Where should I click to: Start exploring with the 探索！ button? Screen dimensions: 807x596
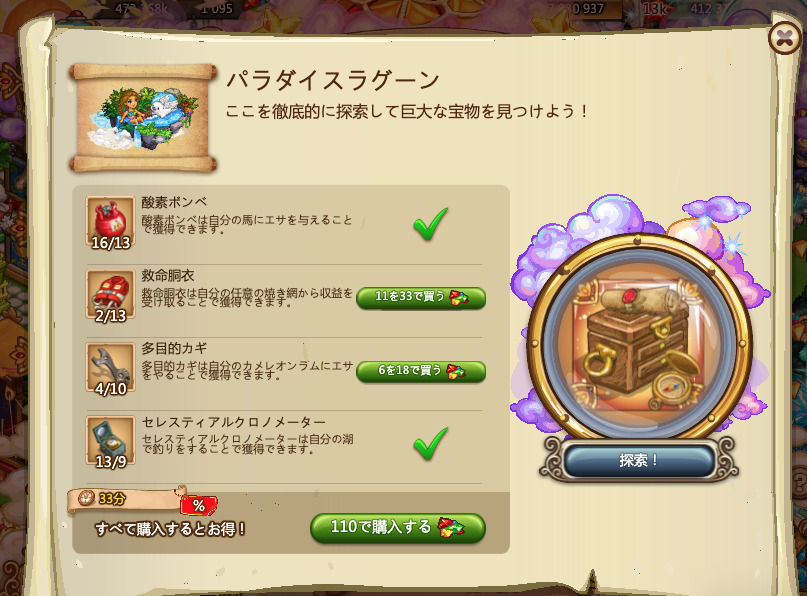tap(639, 460)
